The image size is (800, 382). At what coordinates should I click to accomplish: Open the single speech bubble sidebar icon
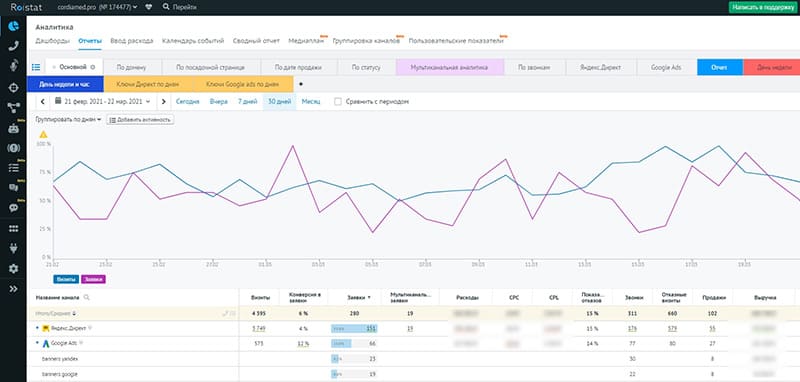click(13, 208)
